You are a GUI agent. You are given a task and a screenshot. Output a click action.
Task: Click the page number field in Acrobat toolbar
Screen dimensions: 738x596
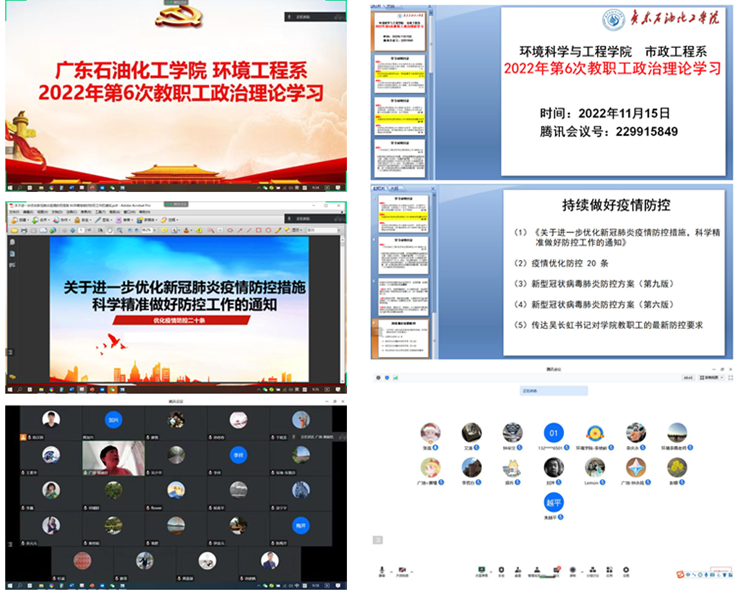tap(82, 230)
